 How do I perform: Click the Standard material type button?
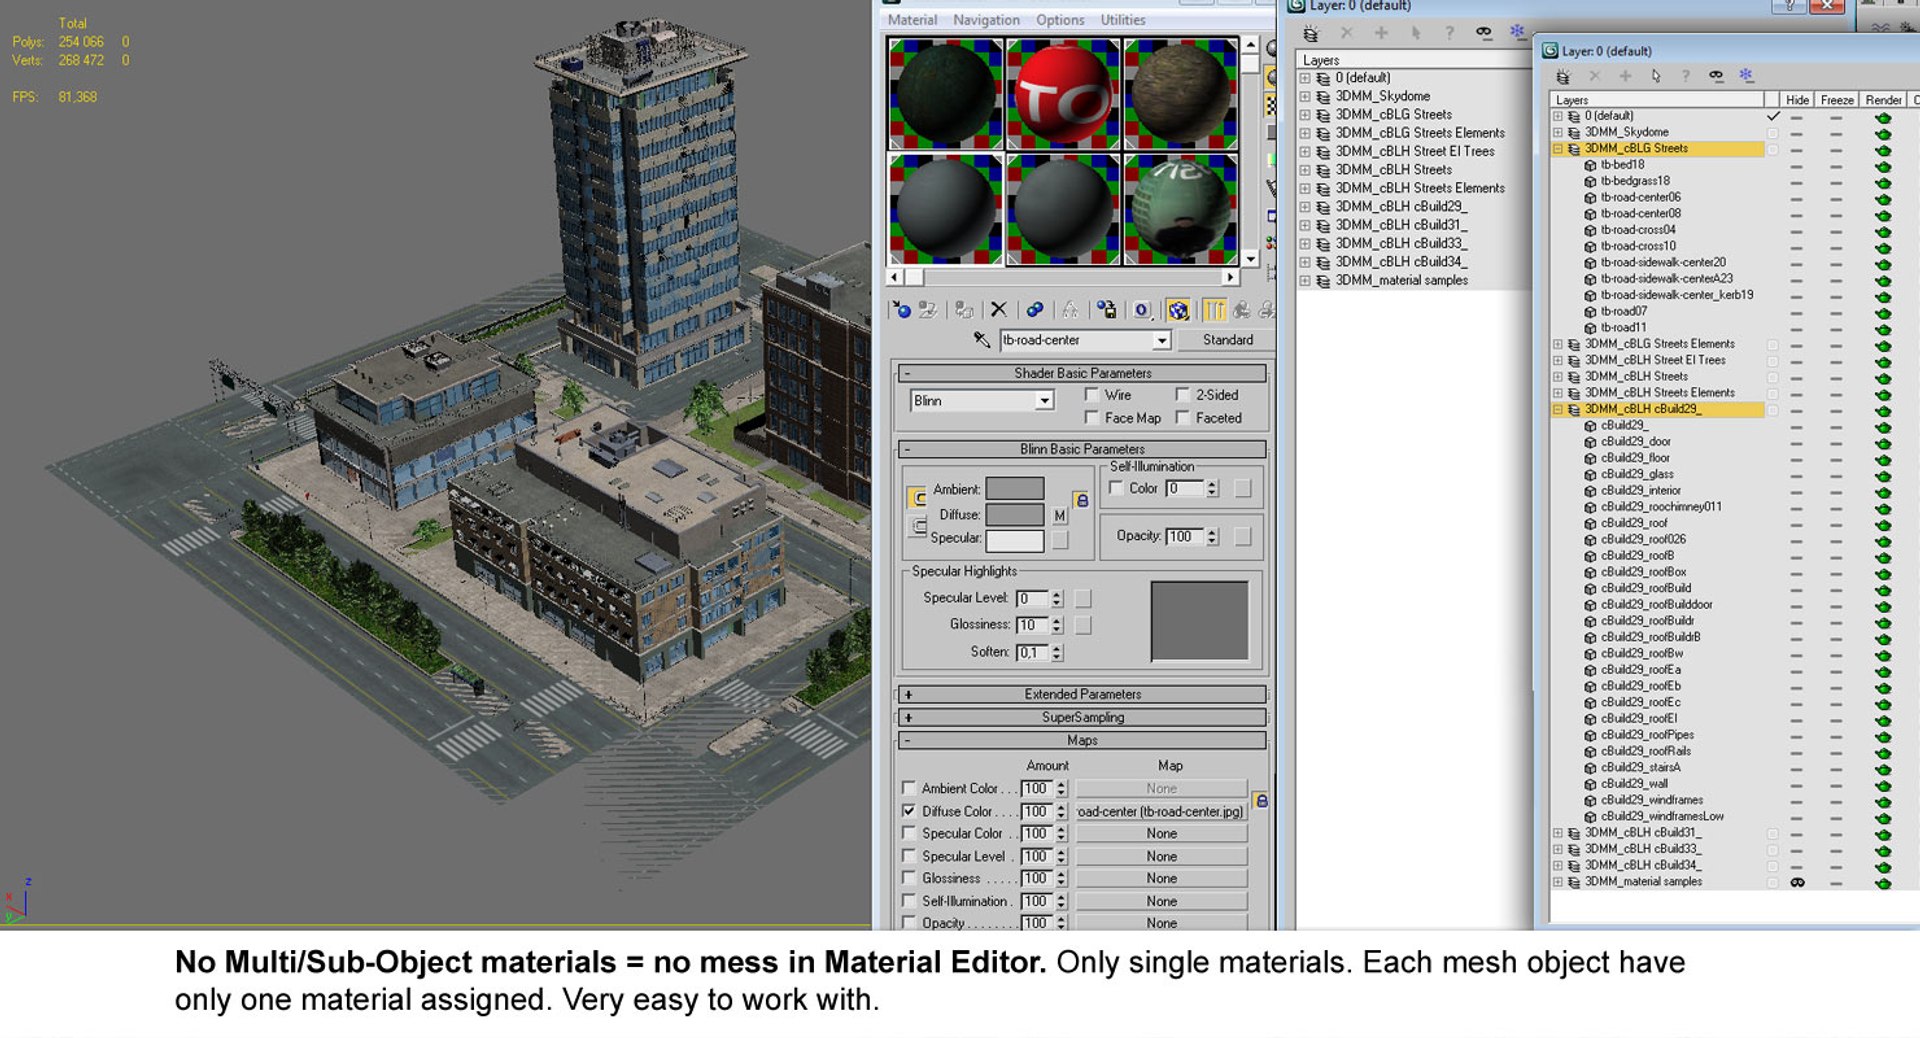tap(1227, 340)
